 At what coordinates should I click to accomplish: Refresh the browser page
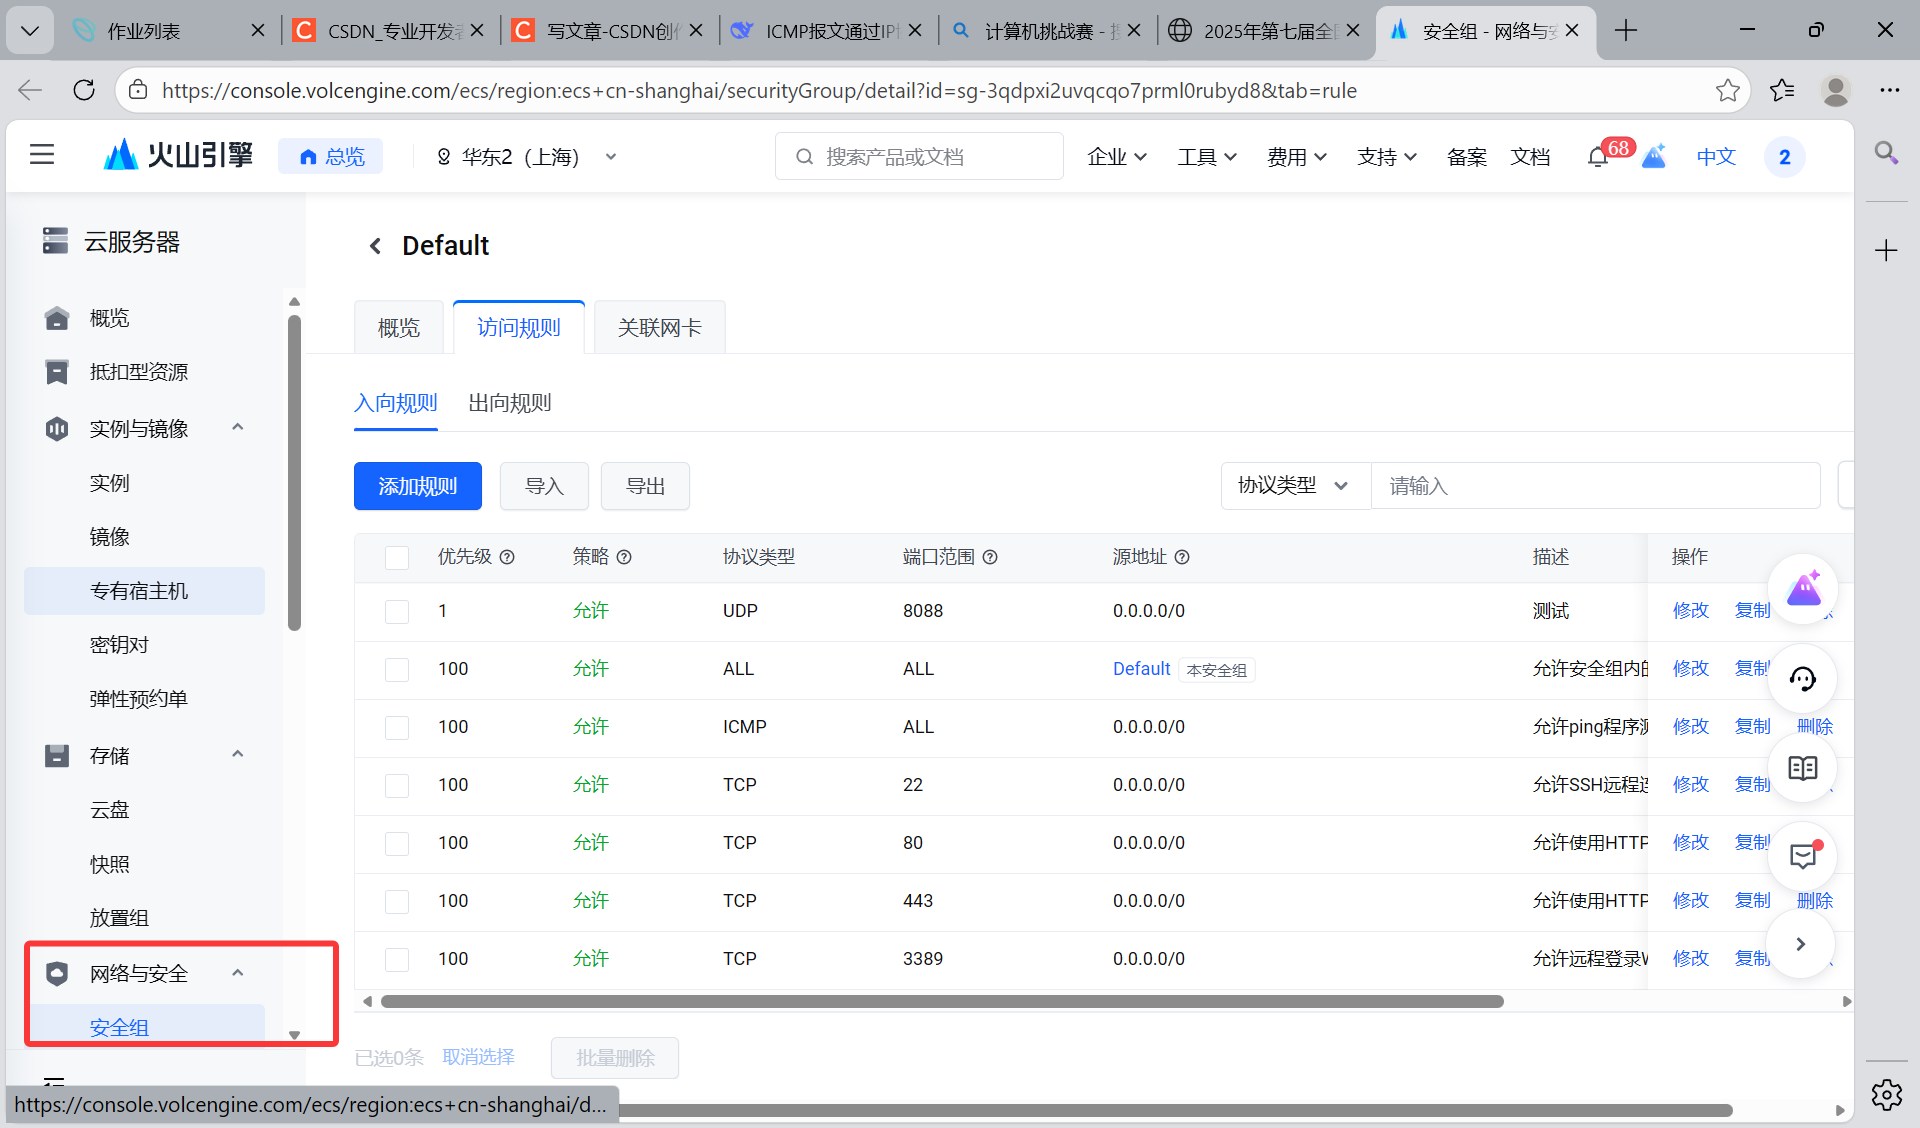click(84, 90)
